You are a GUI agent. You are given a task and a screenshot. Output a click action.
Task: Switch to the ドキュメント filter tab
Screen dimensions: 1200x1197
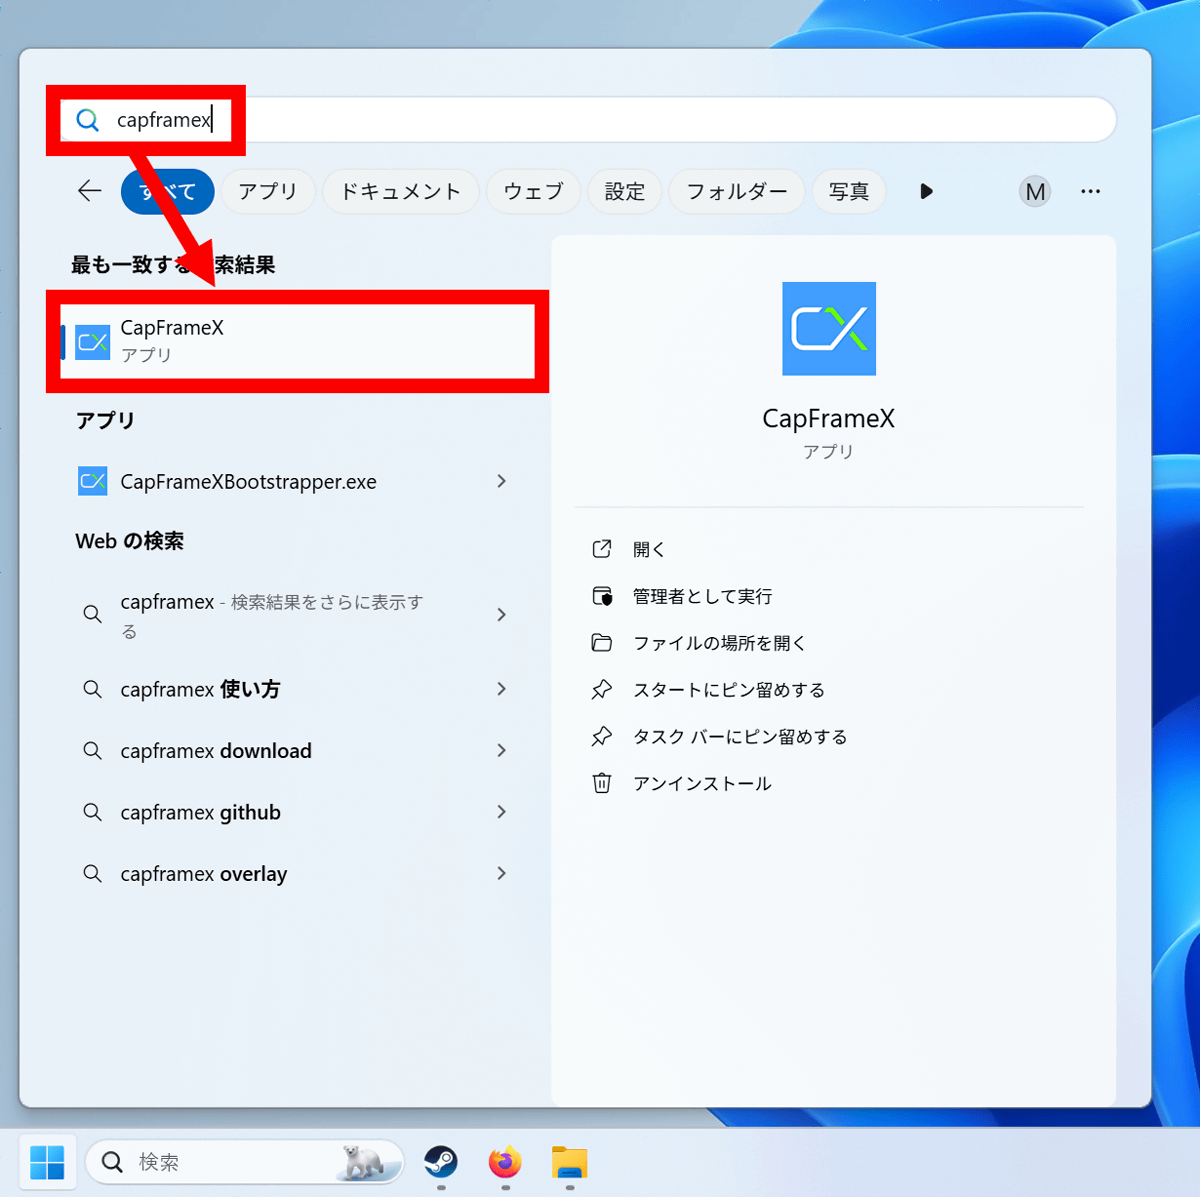(400, 191)
